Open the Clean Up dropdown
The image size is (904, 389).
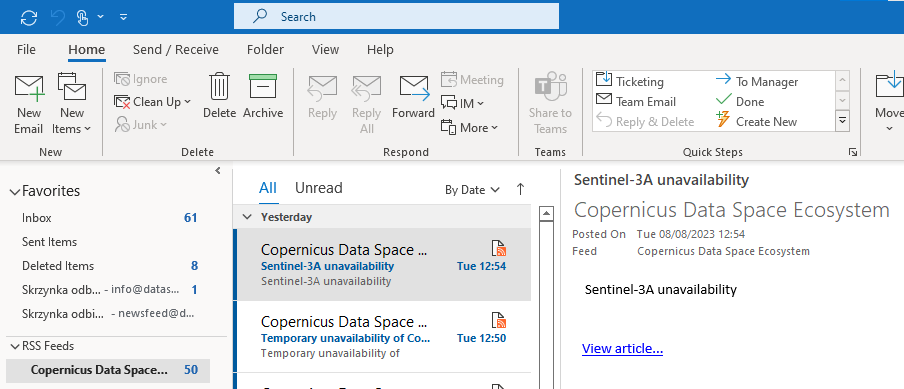coord(153,102)
